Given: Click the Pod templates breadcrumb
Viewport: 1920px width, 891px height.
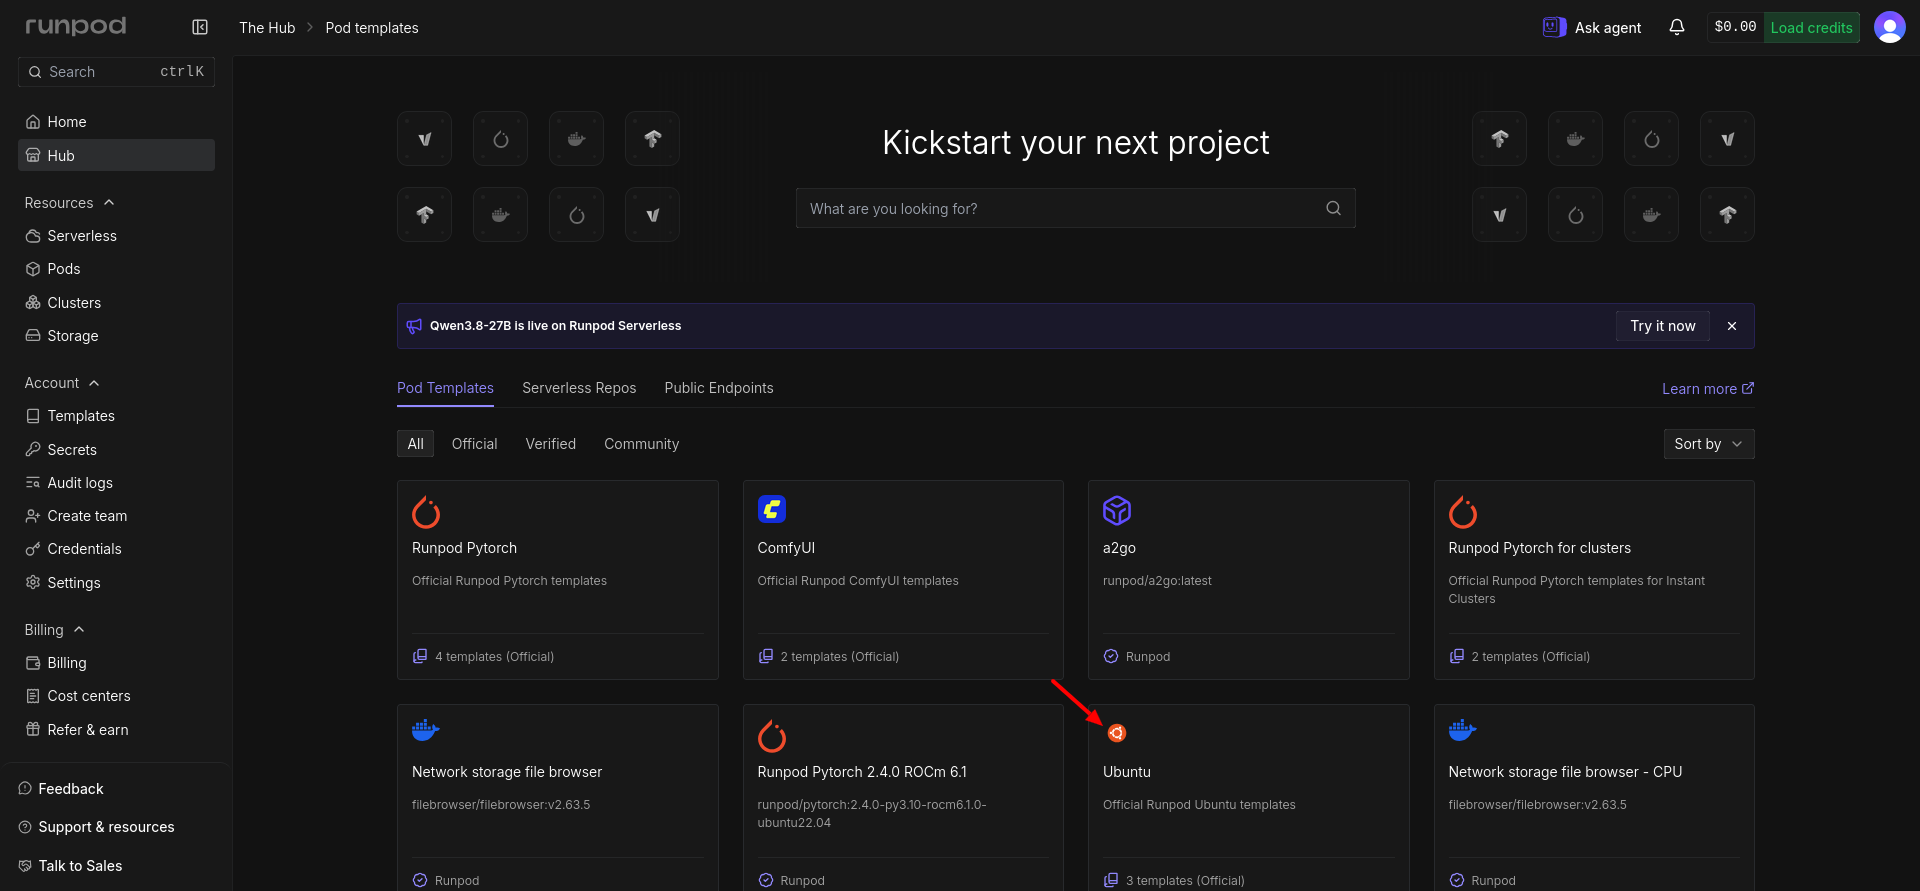Looking at the screenshot, I should (x=372, y=28).
